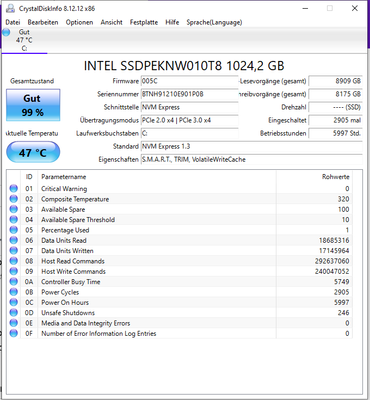The width and height of the screenshot is (370, 400).
Task: Click the Schnittstelle field NVM Express
Action: click(189, 107)
